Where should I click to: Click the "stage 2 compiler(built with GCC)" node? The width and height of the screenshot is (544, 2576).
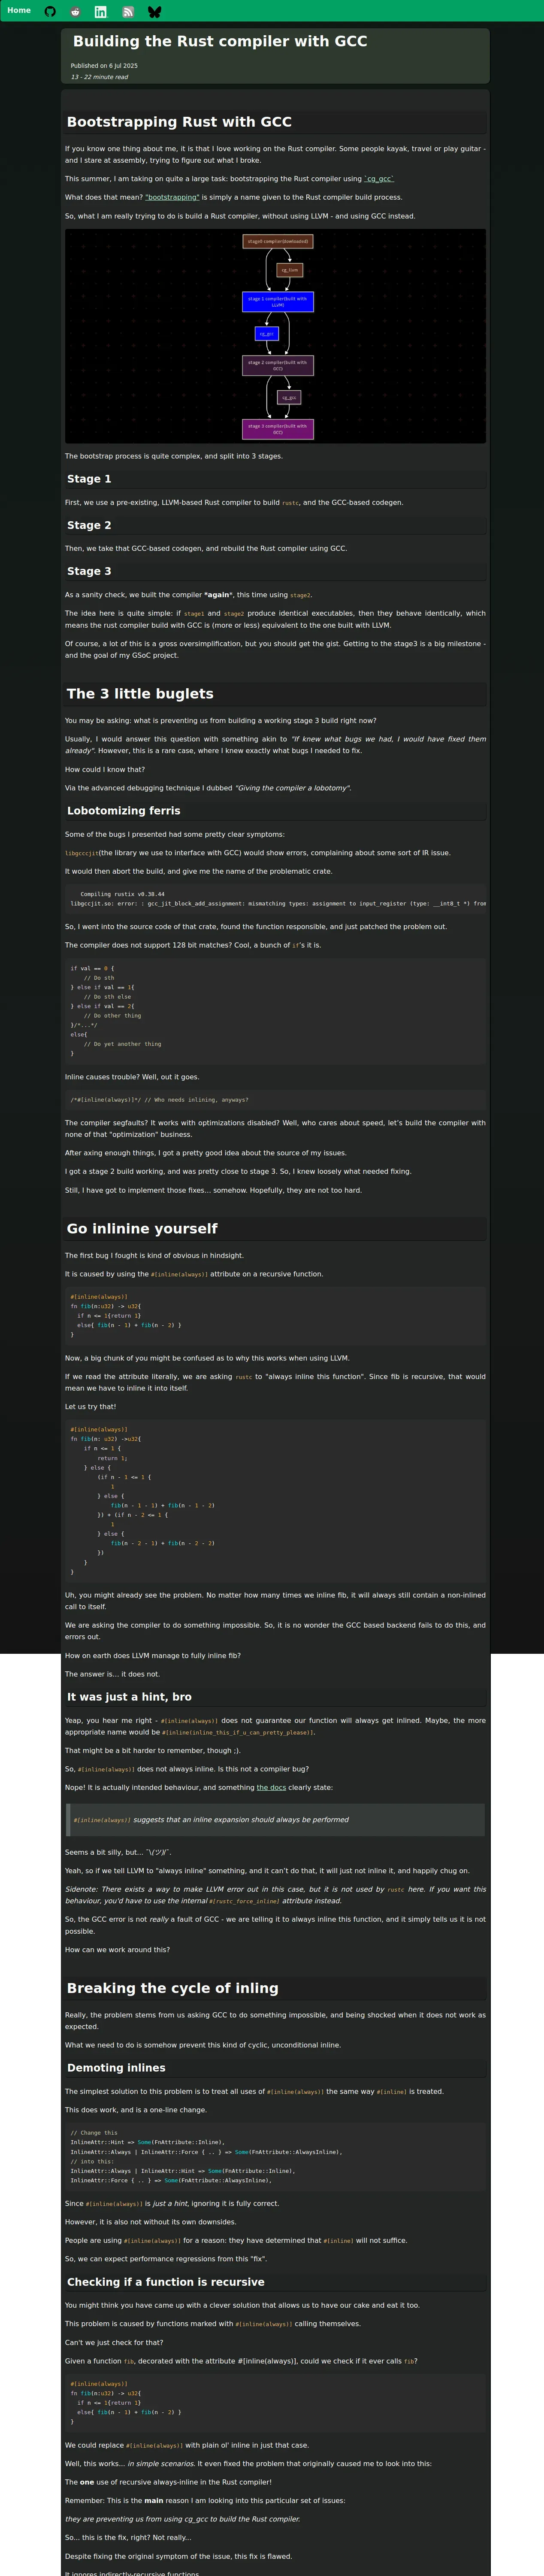pos(278,365)
